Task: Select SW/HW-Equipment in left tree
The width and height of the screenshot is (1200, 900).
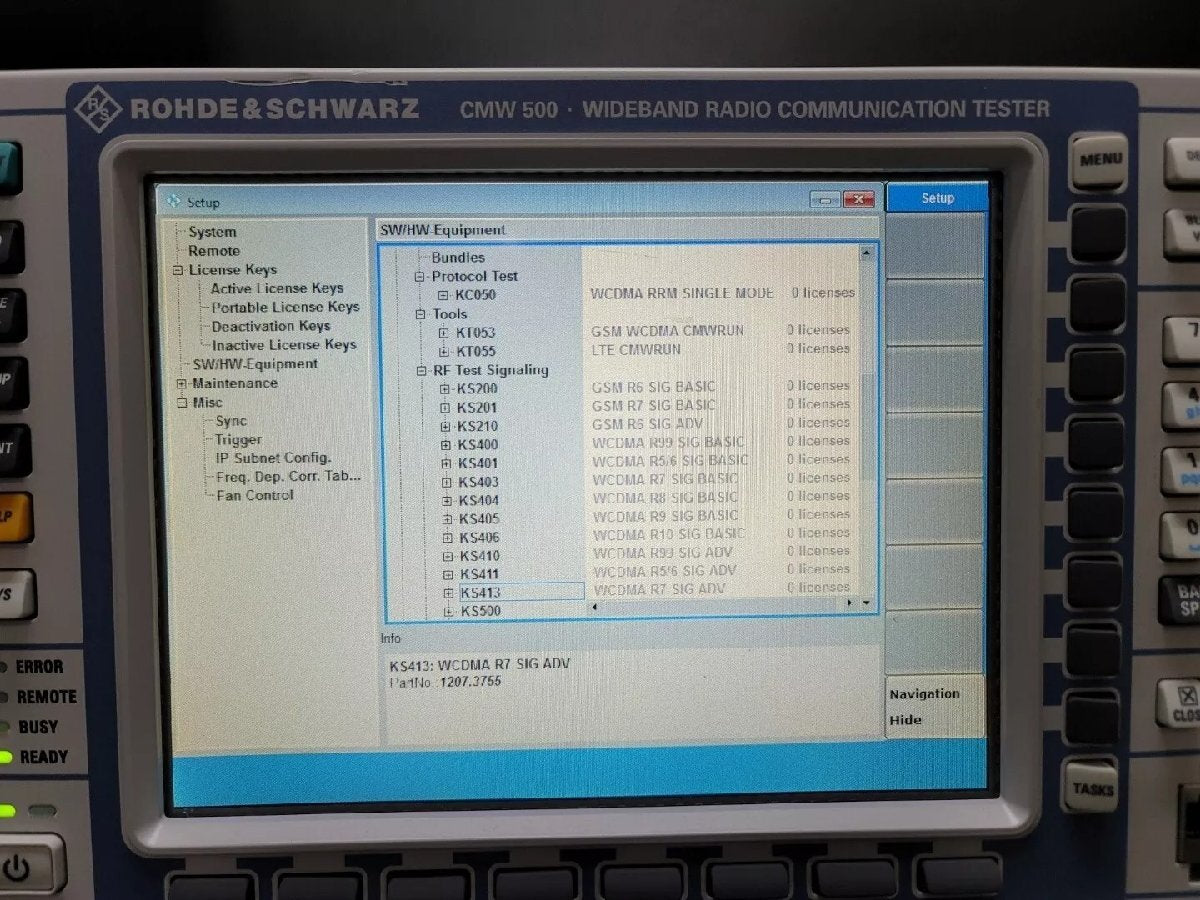Action: pyautogui.click(x=255, y=364)
